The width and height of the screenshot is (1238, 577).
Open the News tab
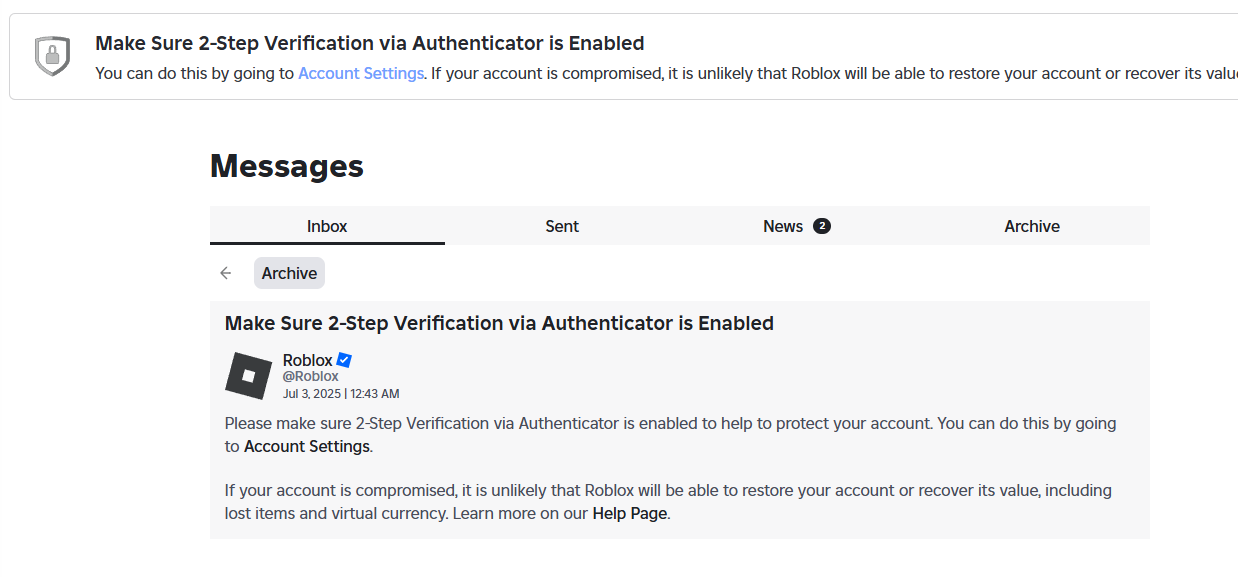point(797,226)
